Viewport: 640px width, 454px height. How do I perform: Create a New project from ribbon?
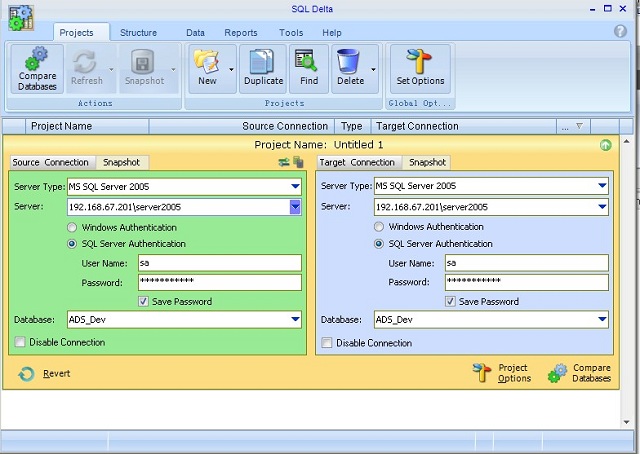coord(207,69)
